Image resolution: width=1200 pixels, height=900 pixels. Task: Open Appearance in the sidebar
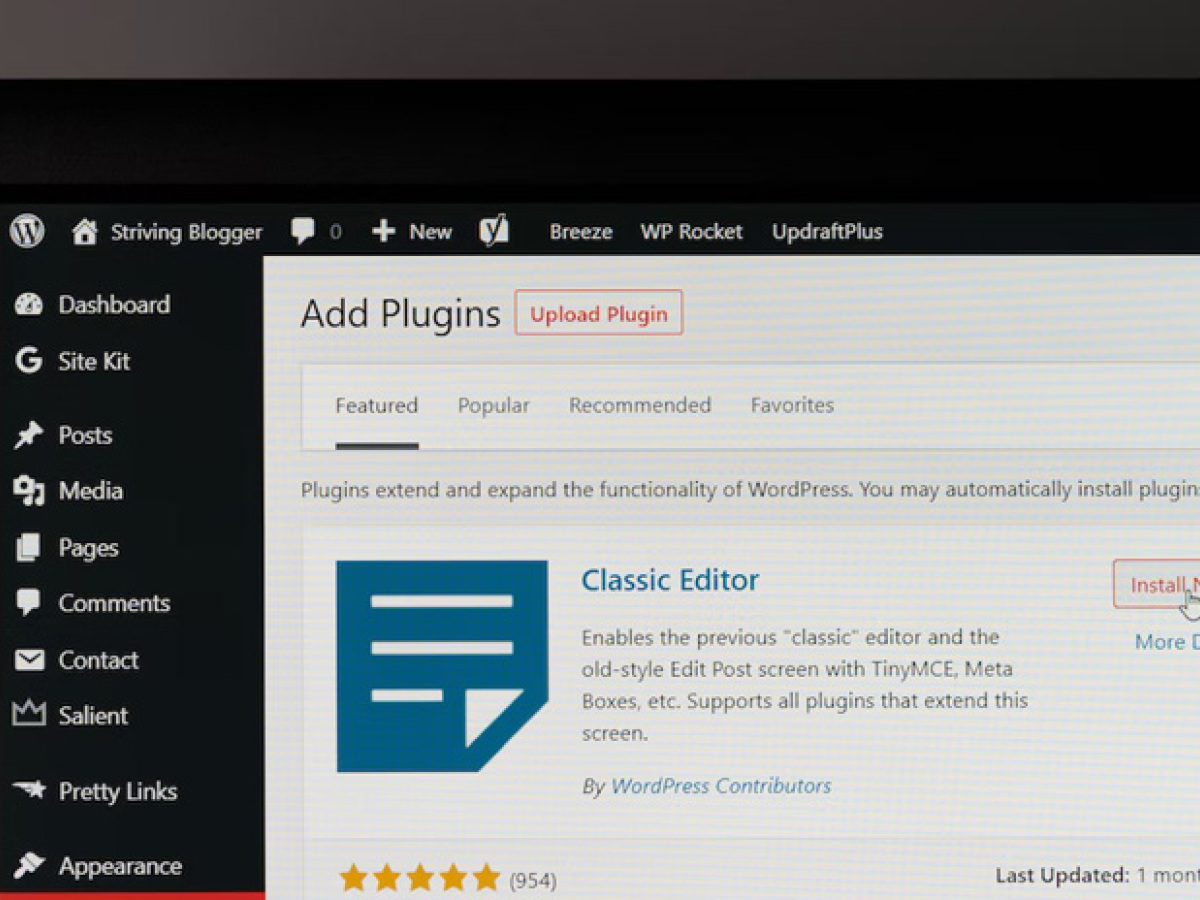pos(120,866)
